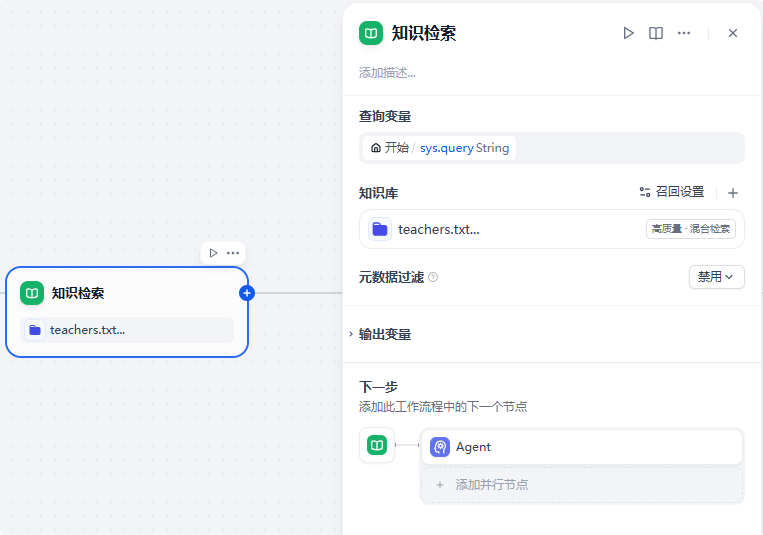Open the docs book icon in panel header
The image size is (763, 535).
(x=656, y=33)
